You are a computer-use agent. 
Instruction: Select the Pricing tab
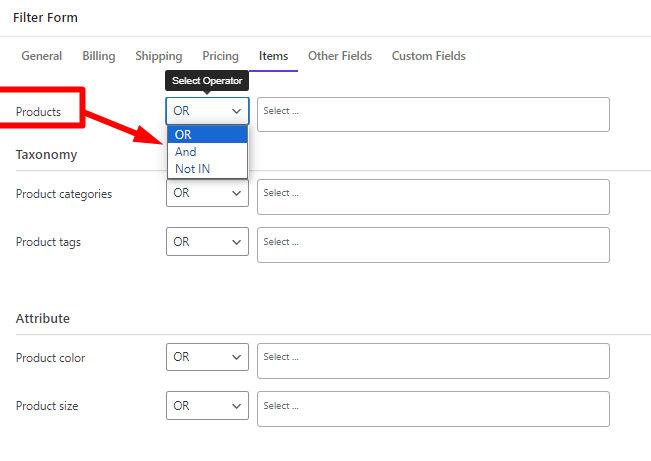pyautogui.click(x=220, y=56)
